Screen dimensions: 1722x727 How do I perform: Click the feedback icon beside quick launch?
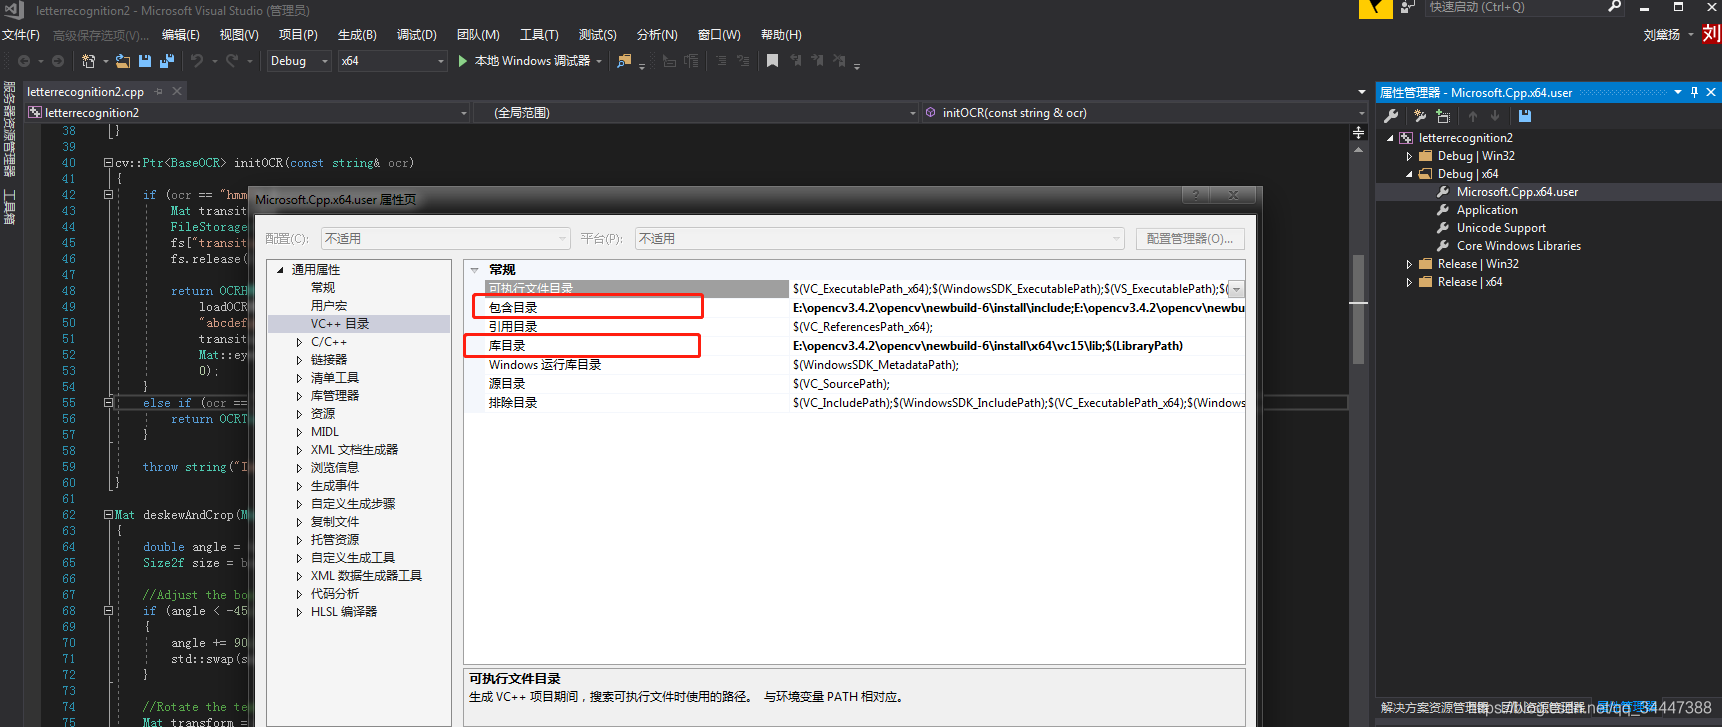[x=1407, y=7]
